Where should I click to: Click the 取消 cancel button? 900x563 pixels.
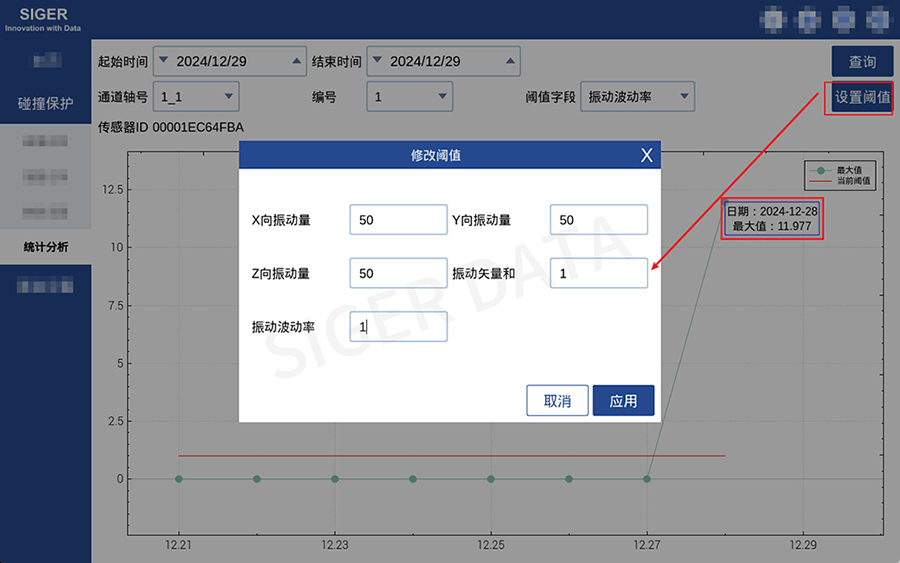pyautogui.click(x=557, y=401)
